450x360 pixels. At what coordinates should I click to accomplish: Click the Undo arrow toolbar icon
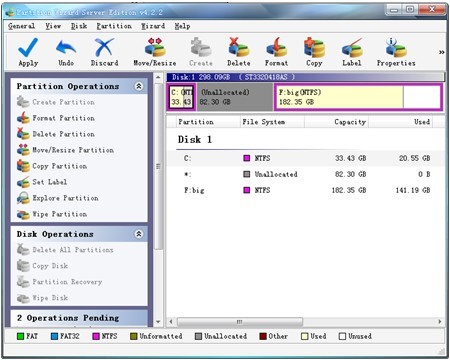66,47
